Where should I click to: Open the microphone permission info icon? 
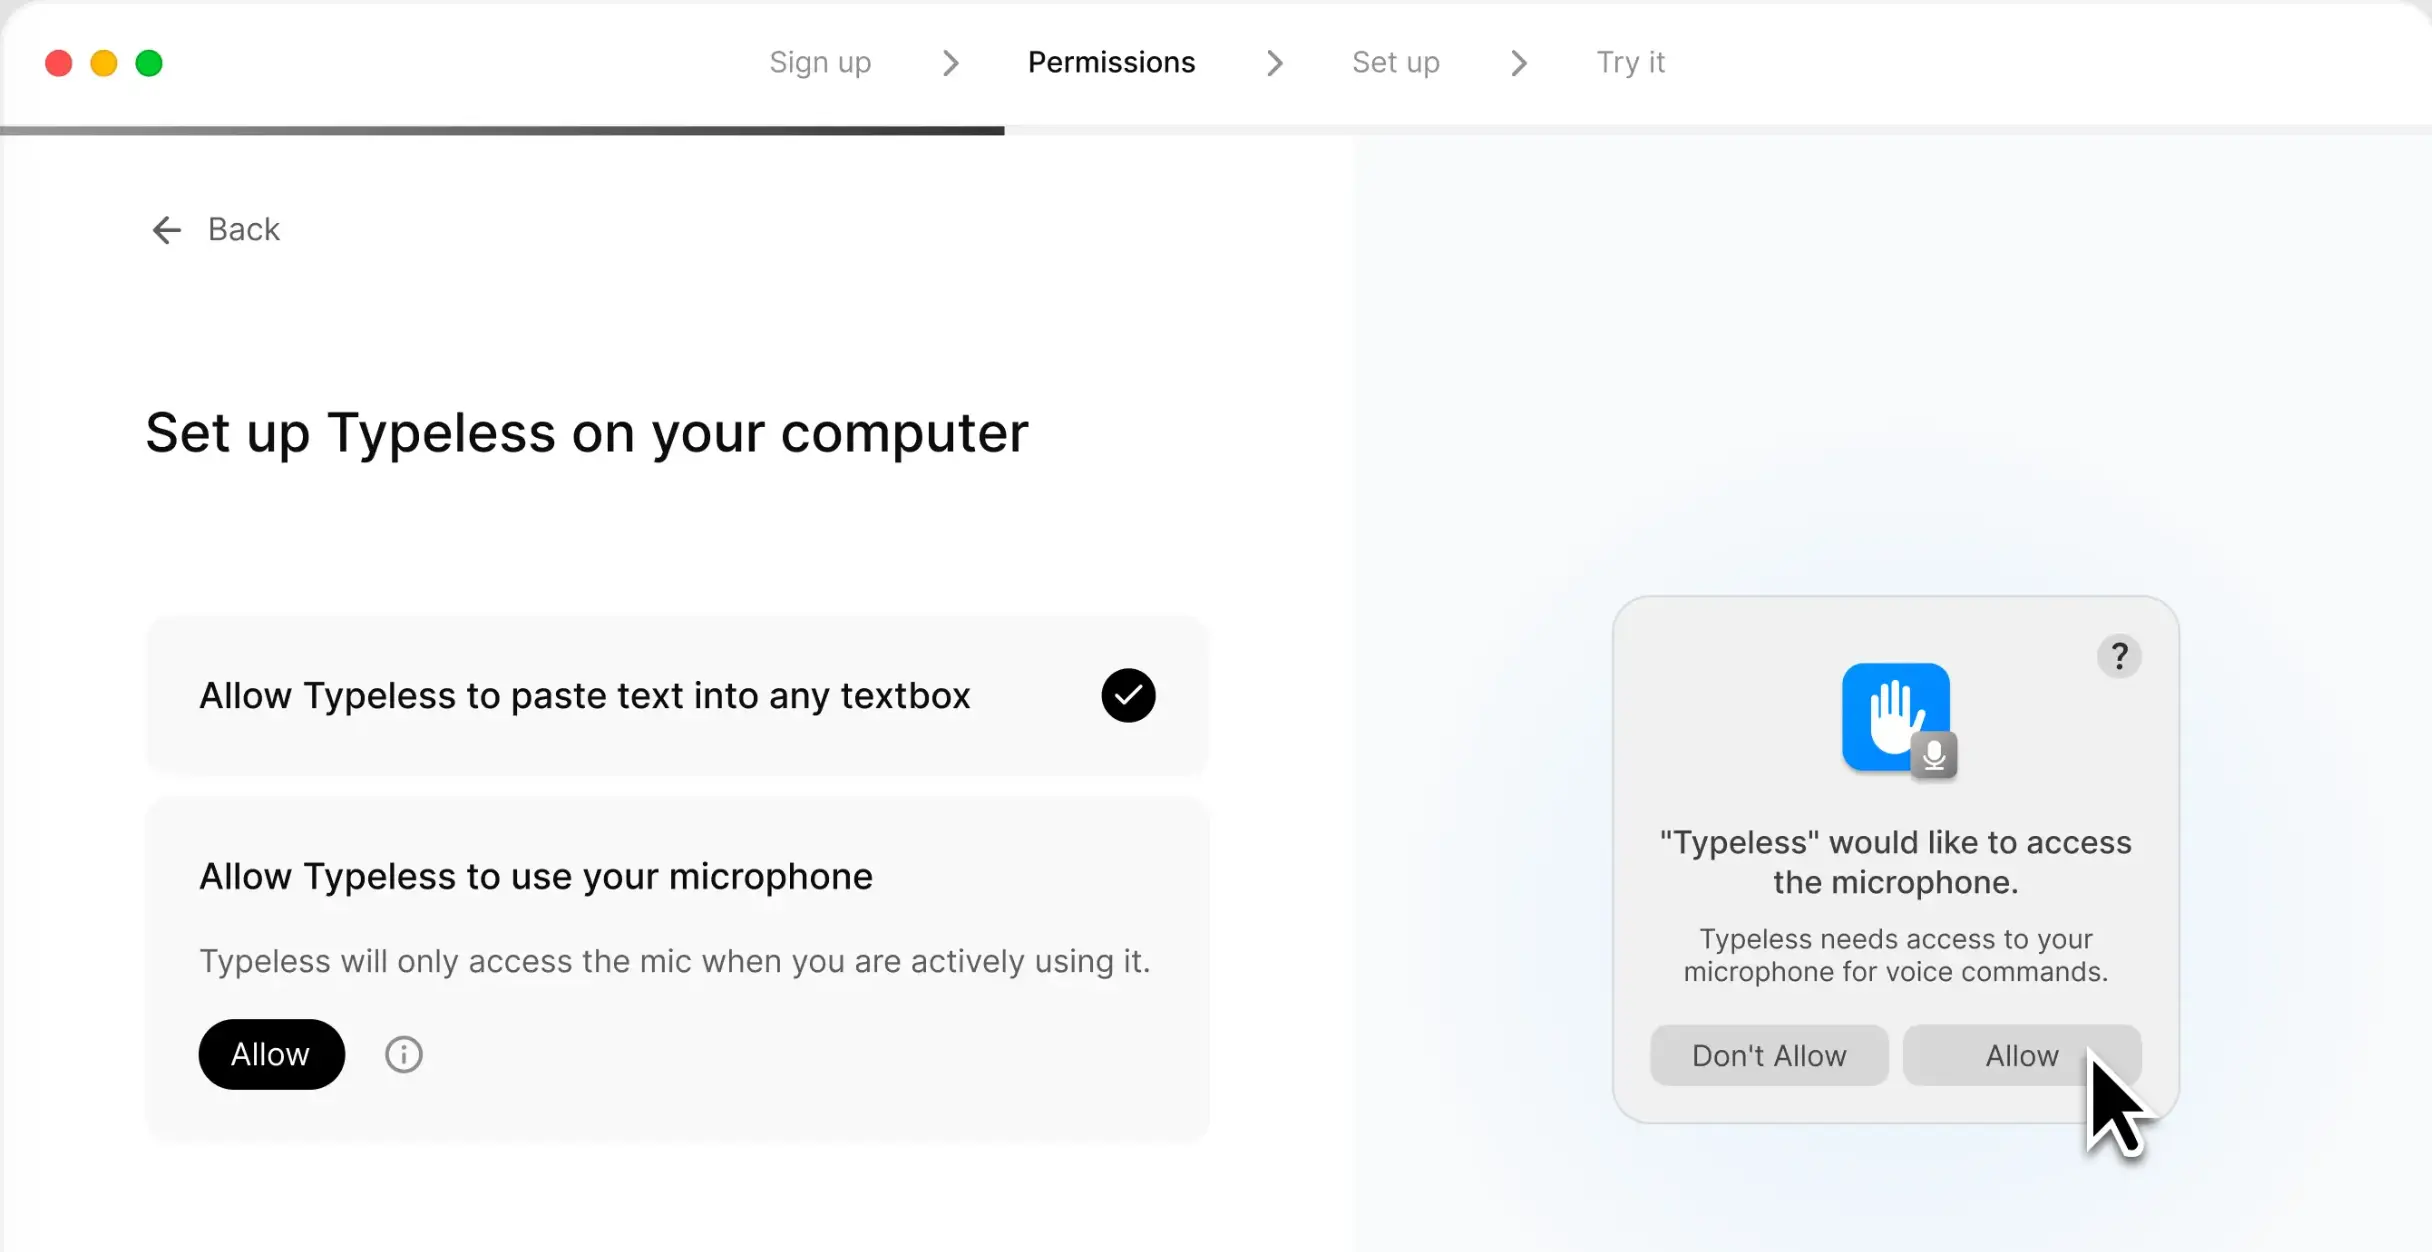click(404, 1054)
